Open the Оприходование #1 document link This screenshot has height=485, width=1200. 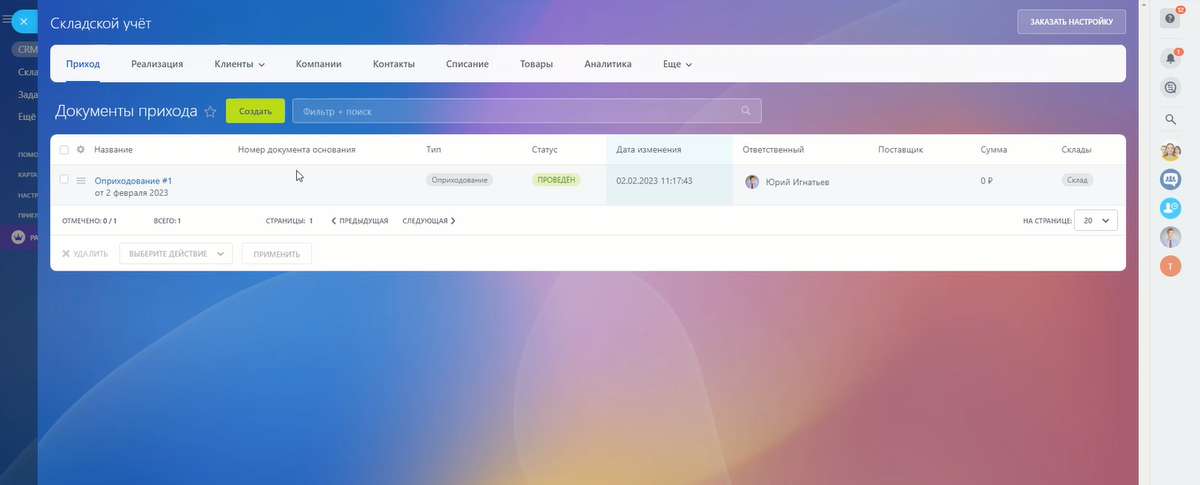[133, 180]
